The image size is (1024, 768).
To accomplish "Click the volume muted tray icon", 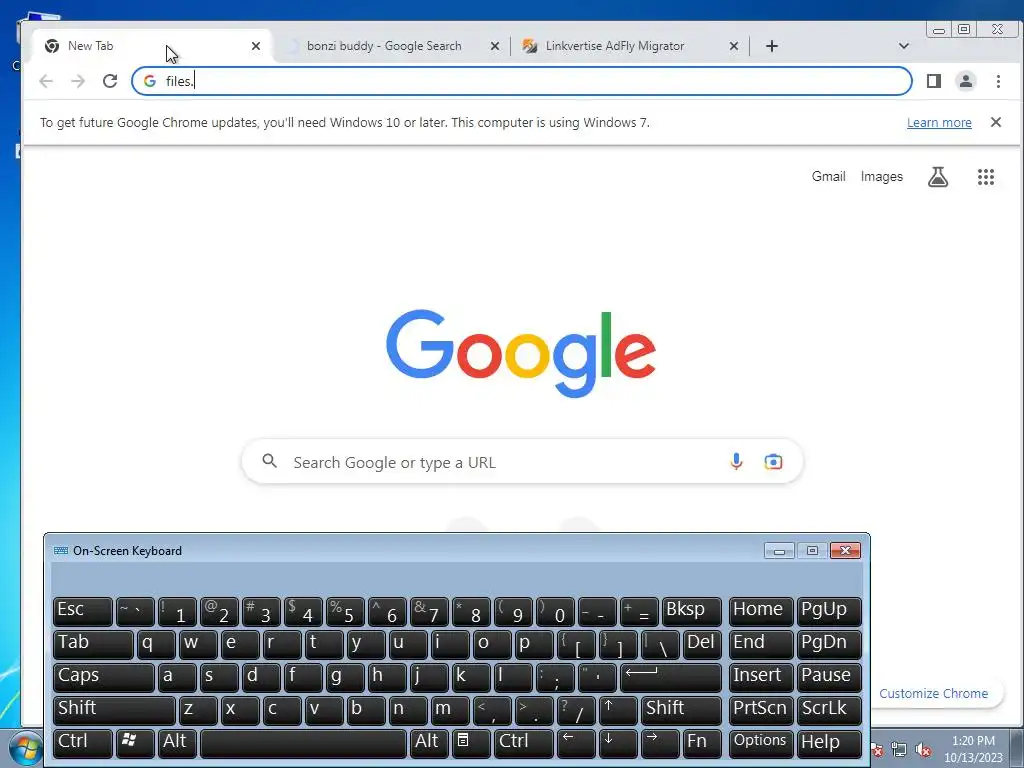I will [923, 750].
